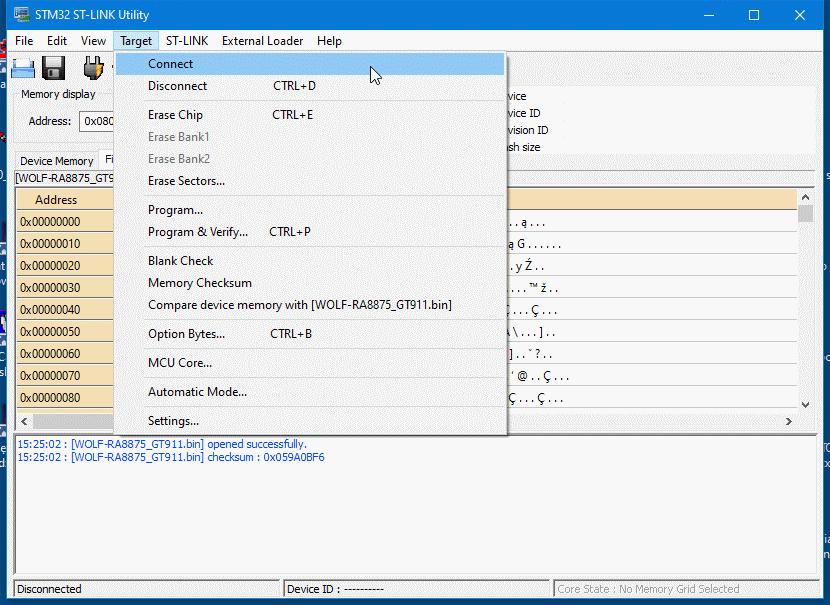
Task: Open the ST-LINK menu
Action: pos(185,41)
